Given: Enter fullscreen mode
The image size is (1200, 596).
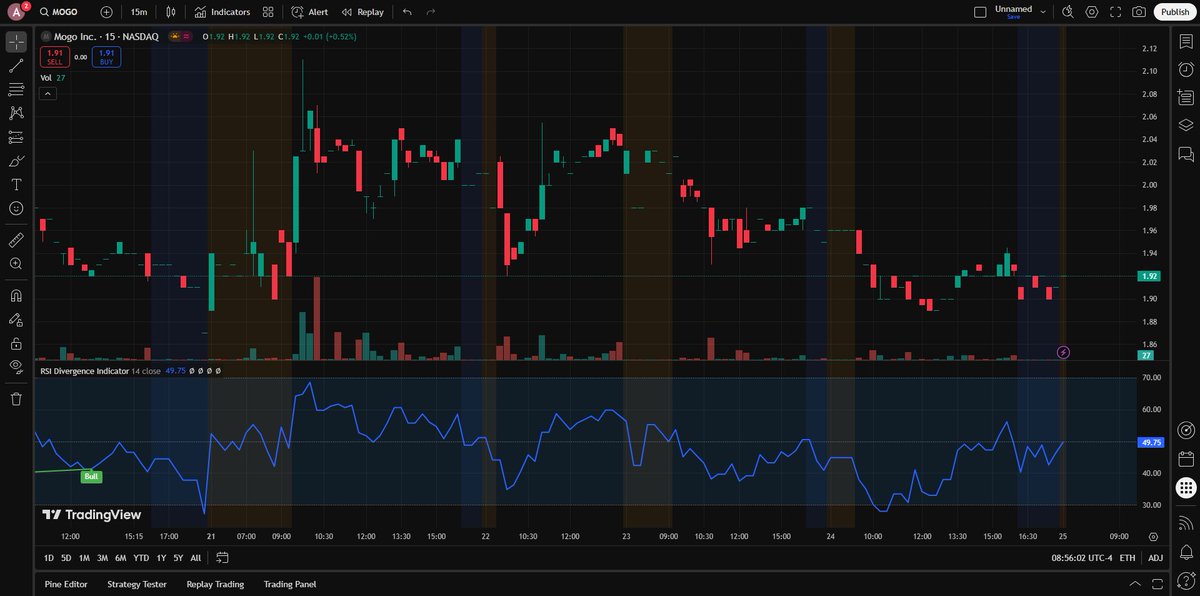Looking at the screenshot, I should click(x=1115, y=12).
